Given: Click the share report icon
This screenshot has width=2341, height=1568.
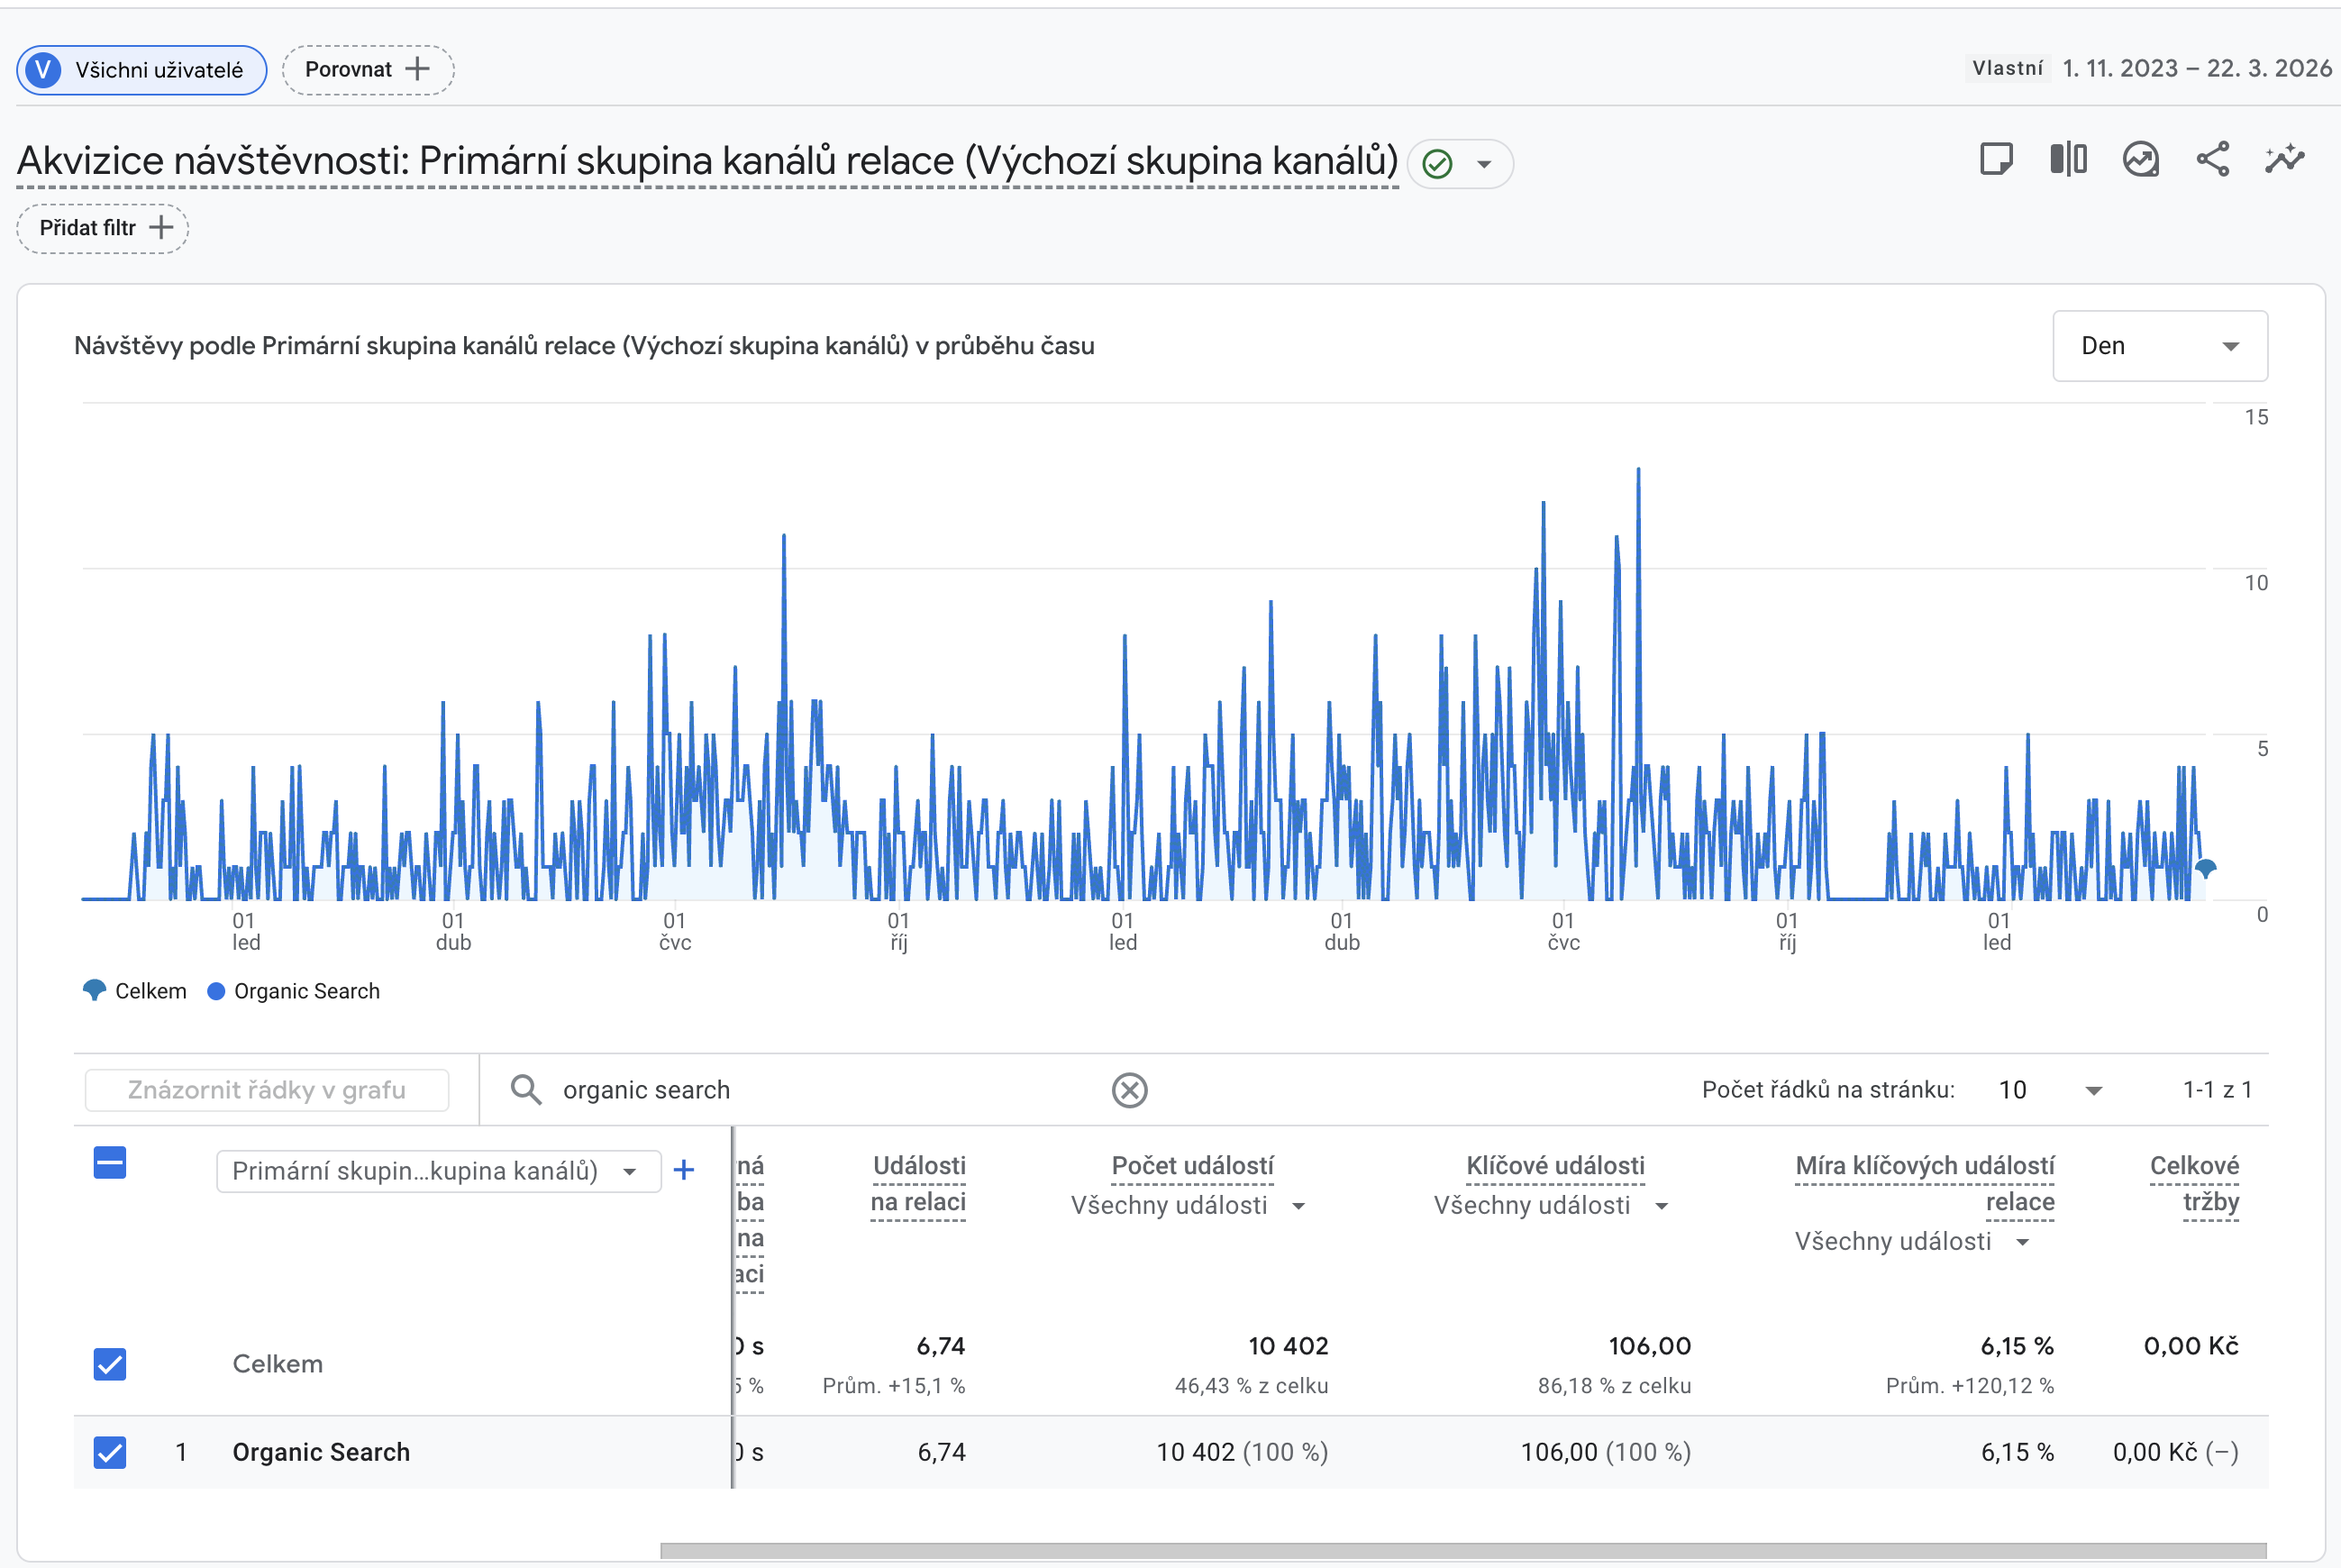Looking at the screenshot, I should click(2212, 160).
